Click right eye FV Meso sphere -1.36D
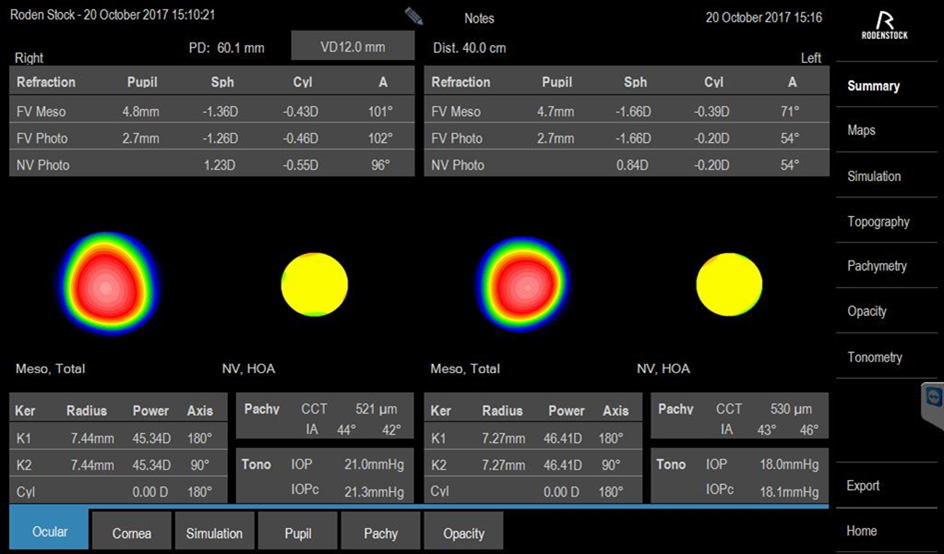 coord(219,111)
